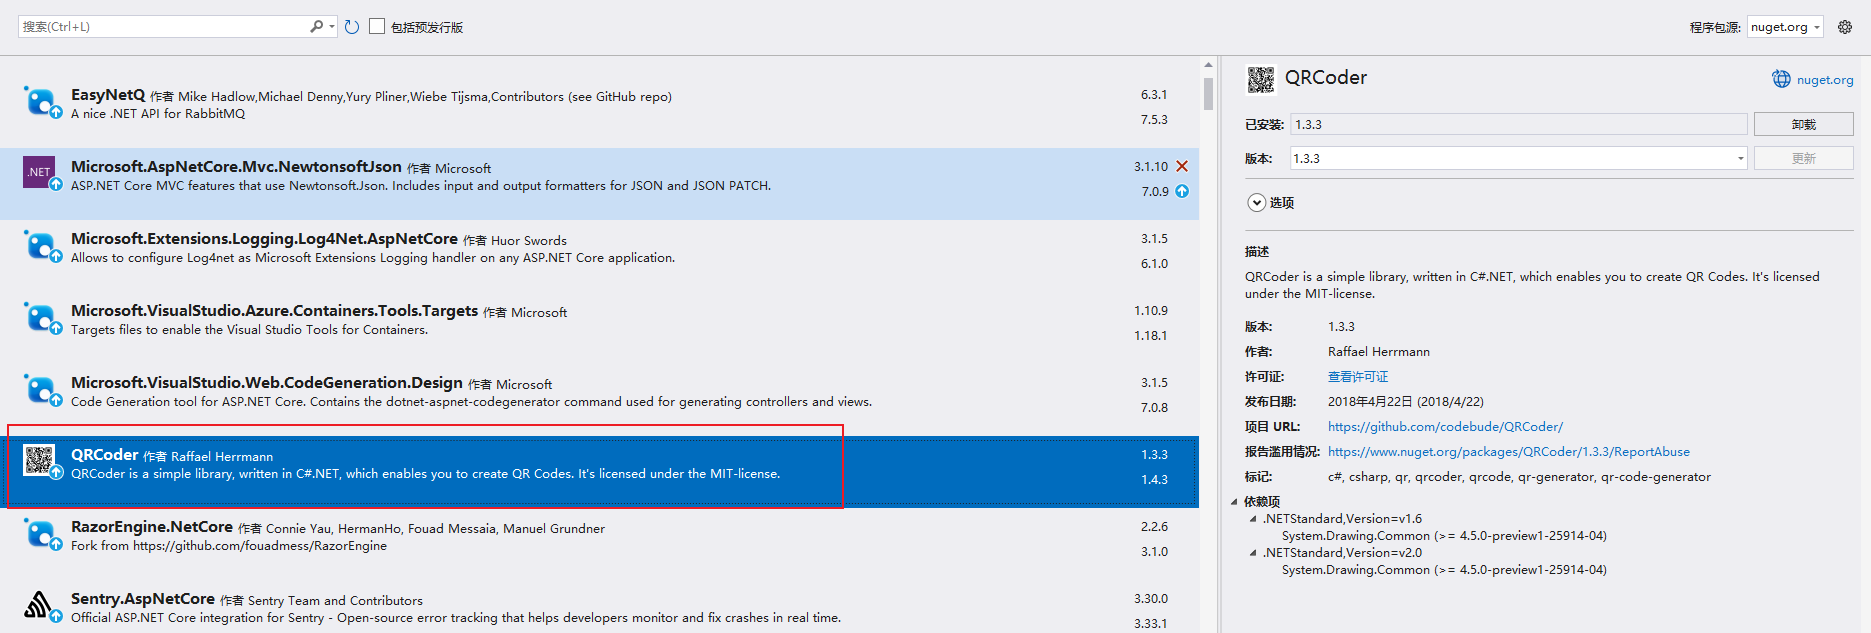The height and width of the screenshot is (633, 1871).
Task: Uninstall Microsoft.AspNetCore.Mvc.NewtonsoftJson via red X
Action: [1182, 166]
